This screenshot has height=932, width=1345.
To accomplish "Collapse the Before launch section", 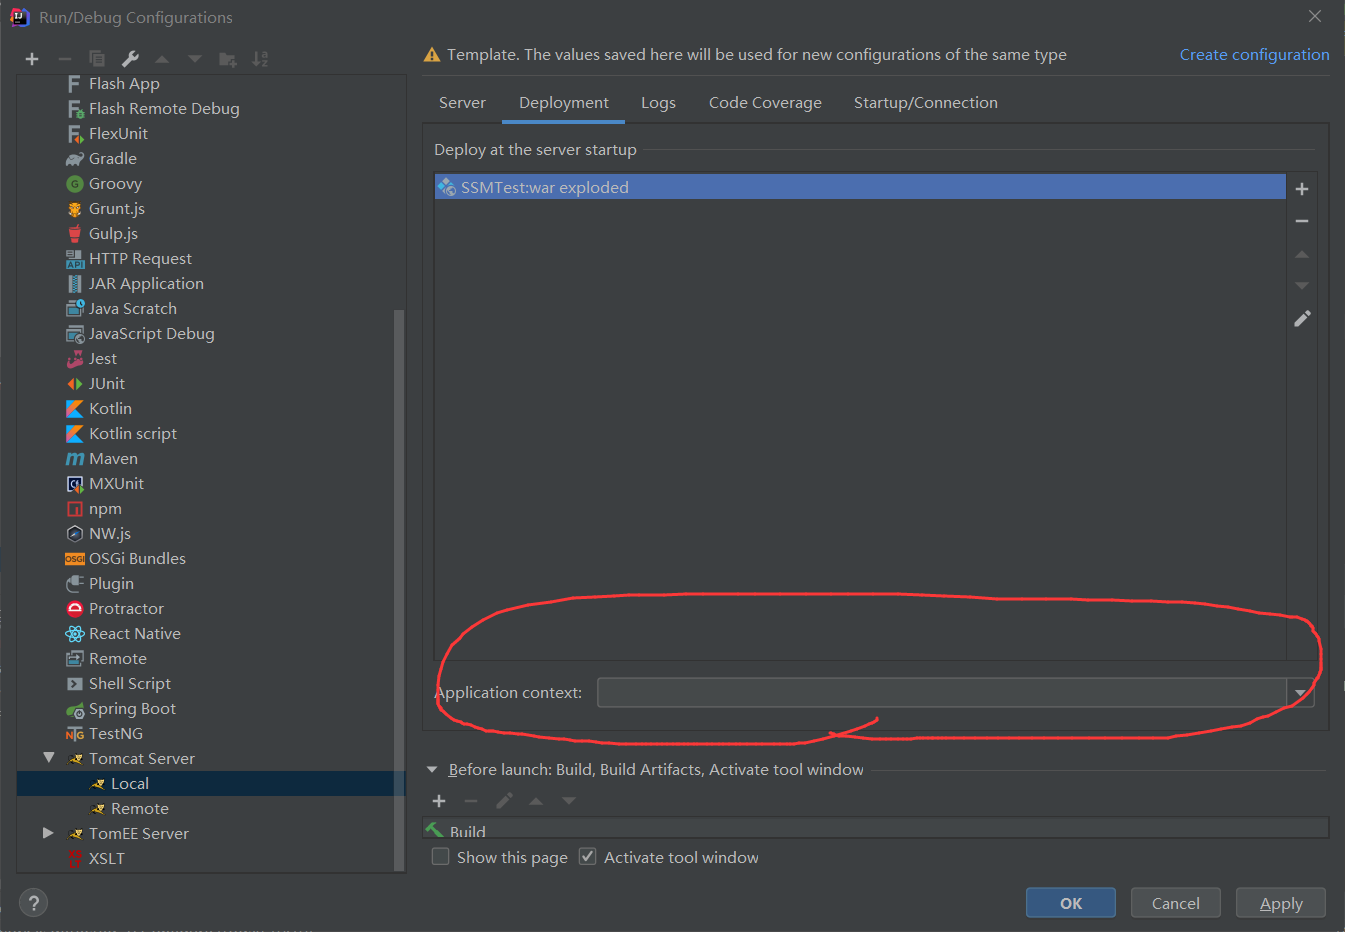I will [x=432, y=770].
